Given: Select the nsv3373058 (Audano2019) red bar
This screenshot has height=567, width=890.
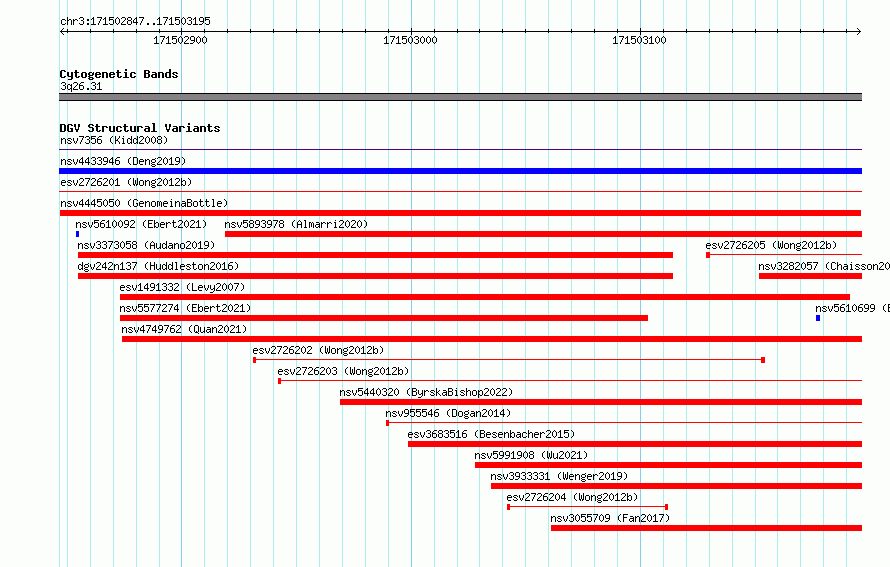Looking at the screenshot, I should [375, 255].
